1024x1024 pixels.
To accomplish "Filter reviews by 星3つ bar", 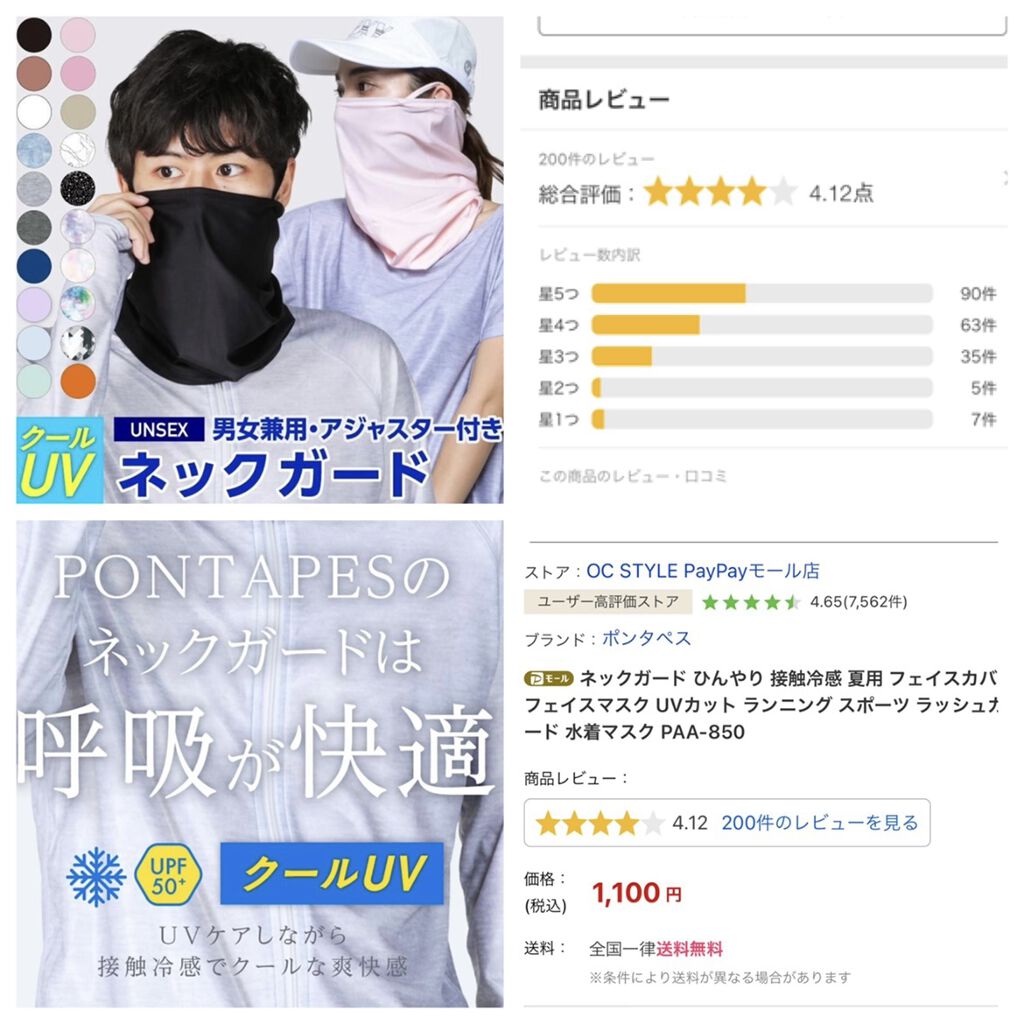I will 761,356.
